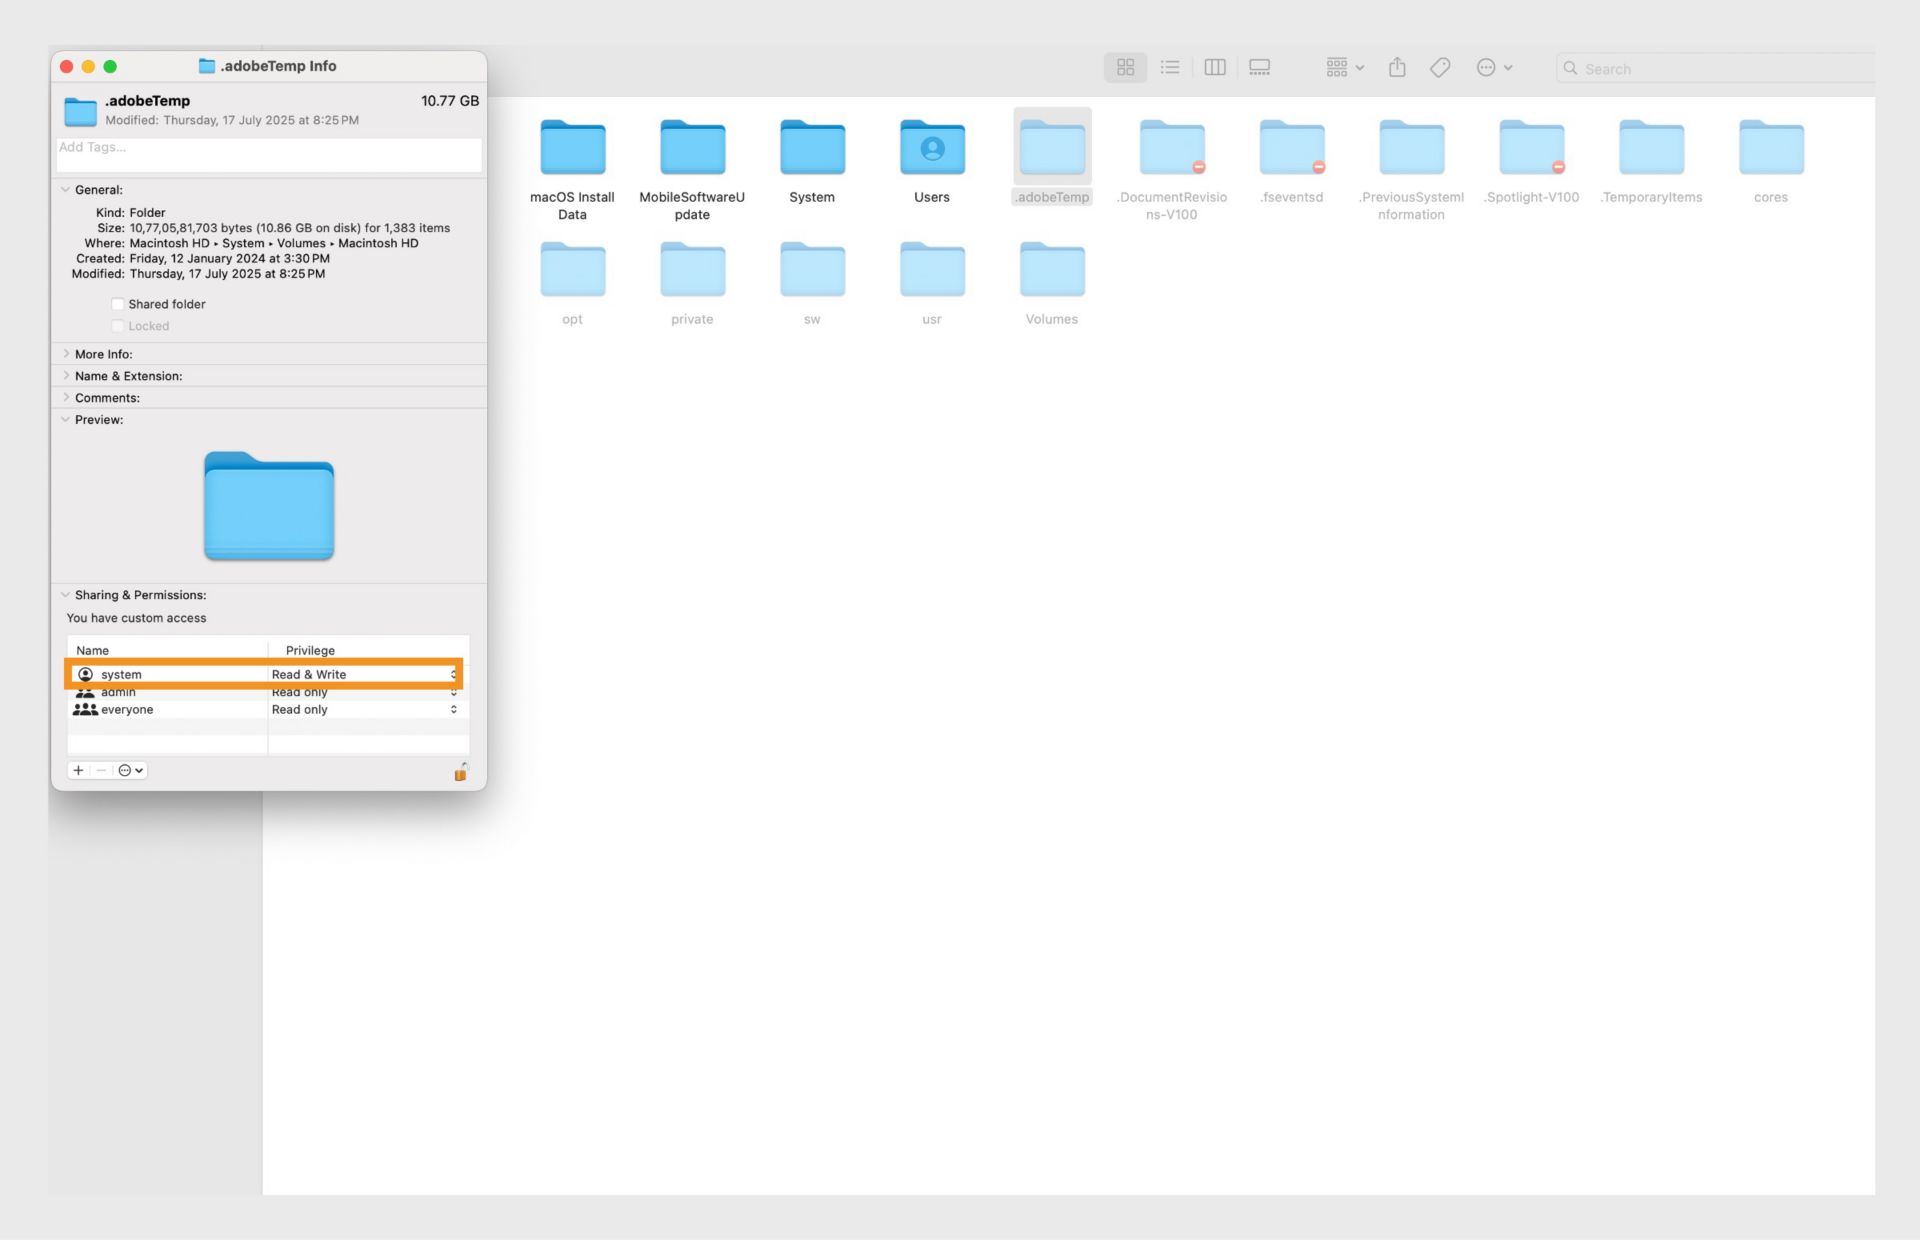
Task: Open the everyone privilege dropdown
Action: click(453, 709)
